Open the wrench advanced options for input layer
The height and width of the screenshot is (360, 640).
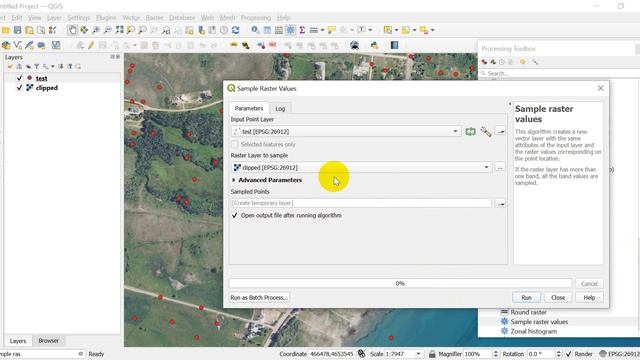pos(486,131)
